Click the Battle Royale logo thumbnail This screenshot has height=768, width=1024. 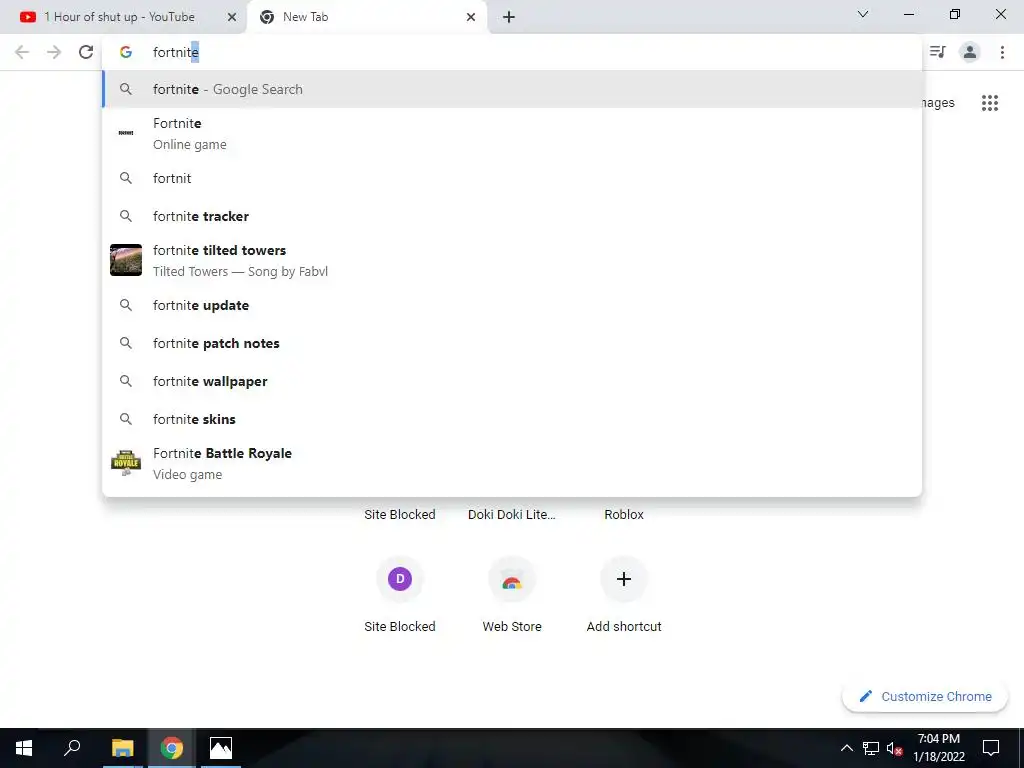pos(126,463)
